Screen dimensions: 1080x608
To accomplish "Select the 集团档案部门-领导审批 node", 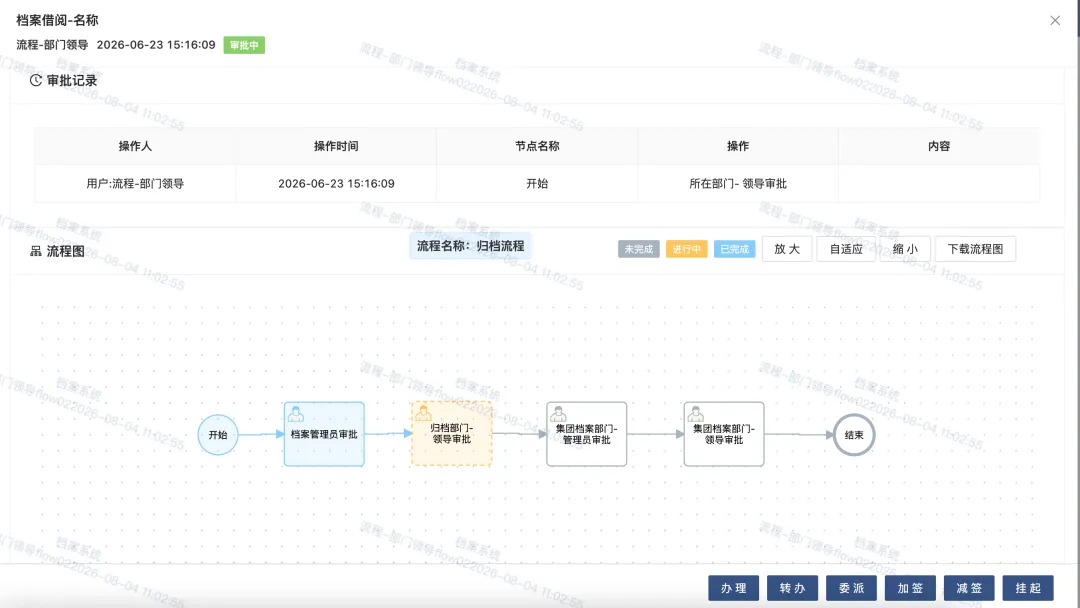I will (x=724, y=434).
